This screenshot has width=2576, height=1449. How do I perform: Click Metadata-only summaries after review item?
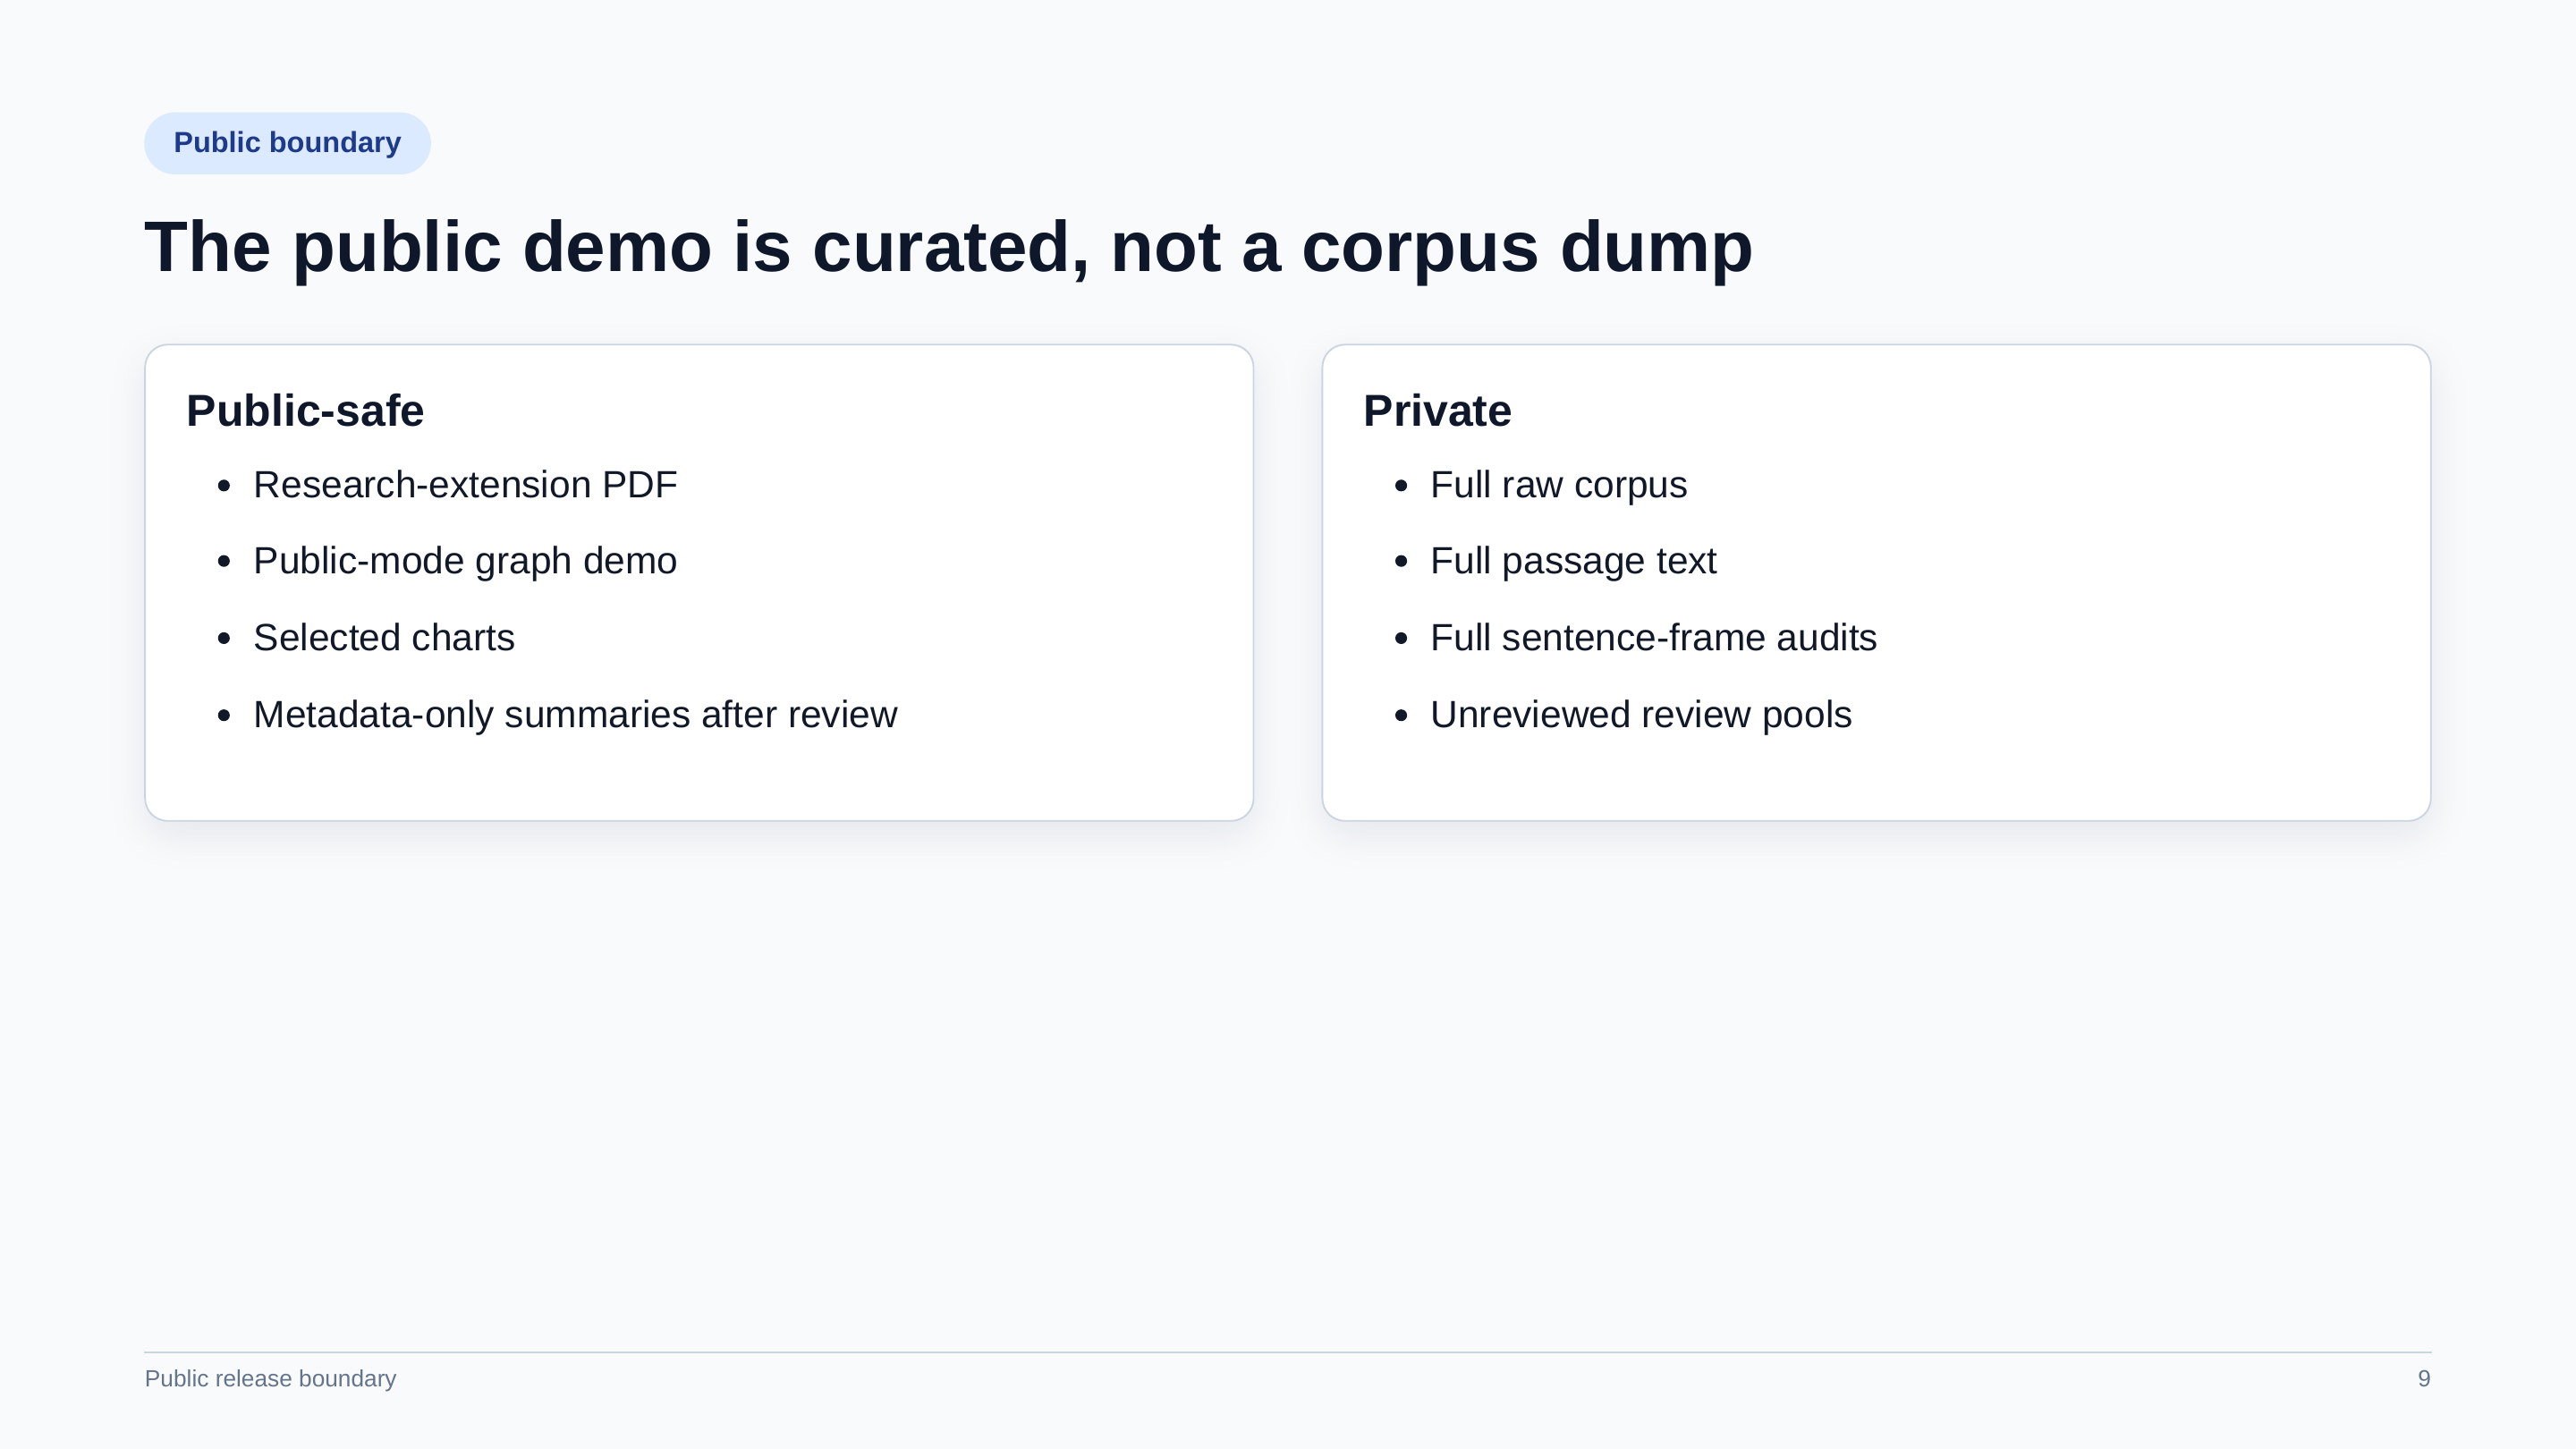coord(575,715)
